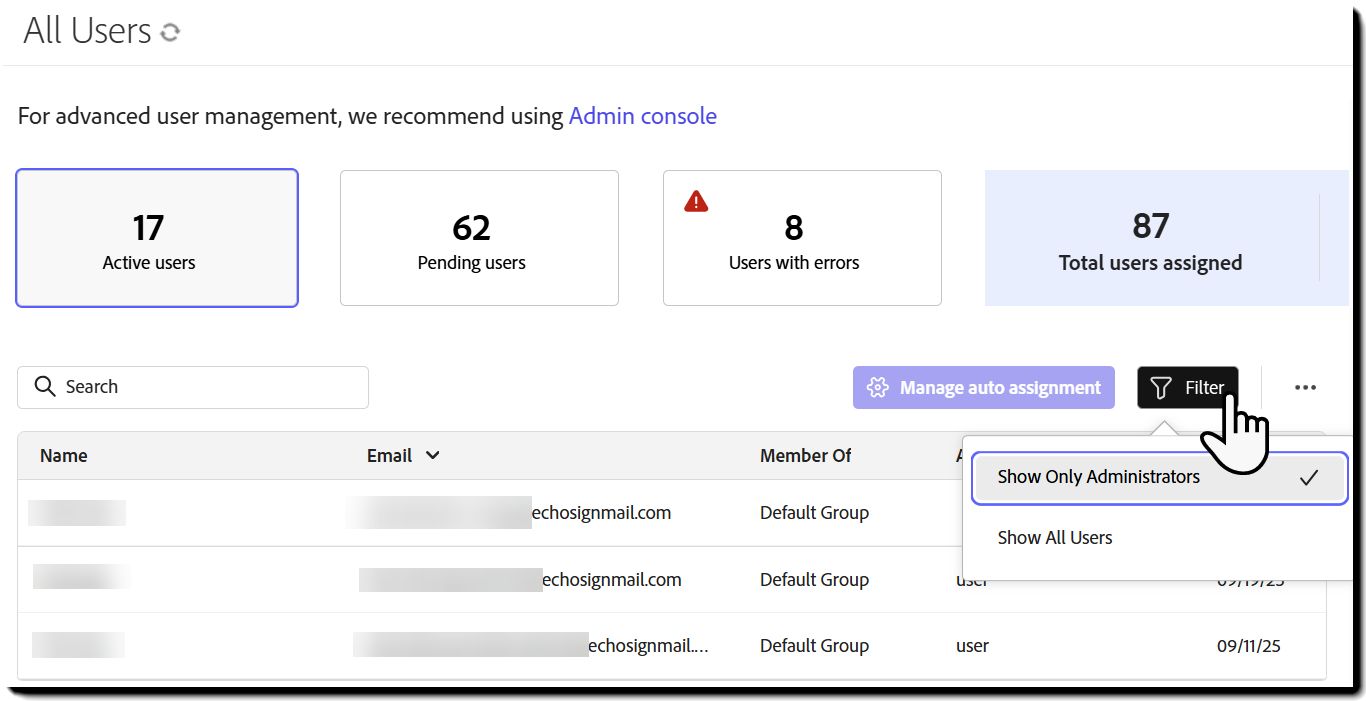1366x701 pixels.
Task: Sort by Email column dropdown arrow
Action: click(432, 456)
